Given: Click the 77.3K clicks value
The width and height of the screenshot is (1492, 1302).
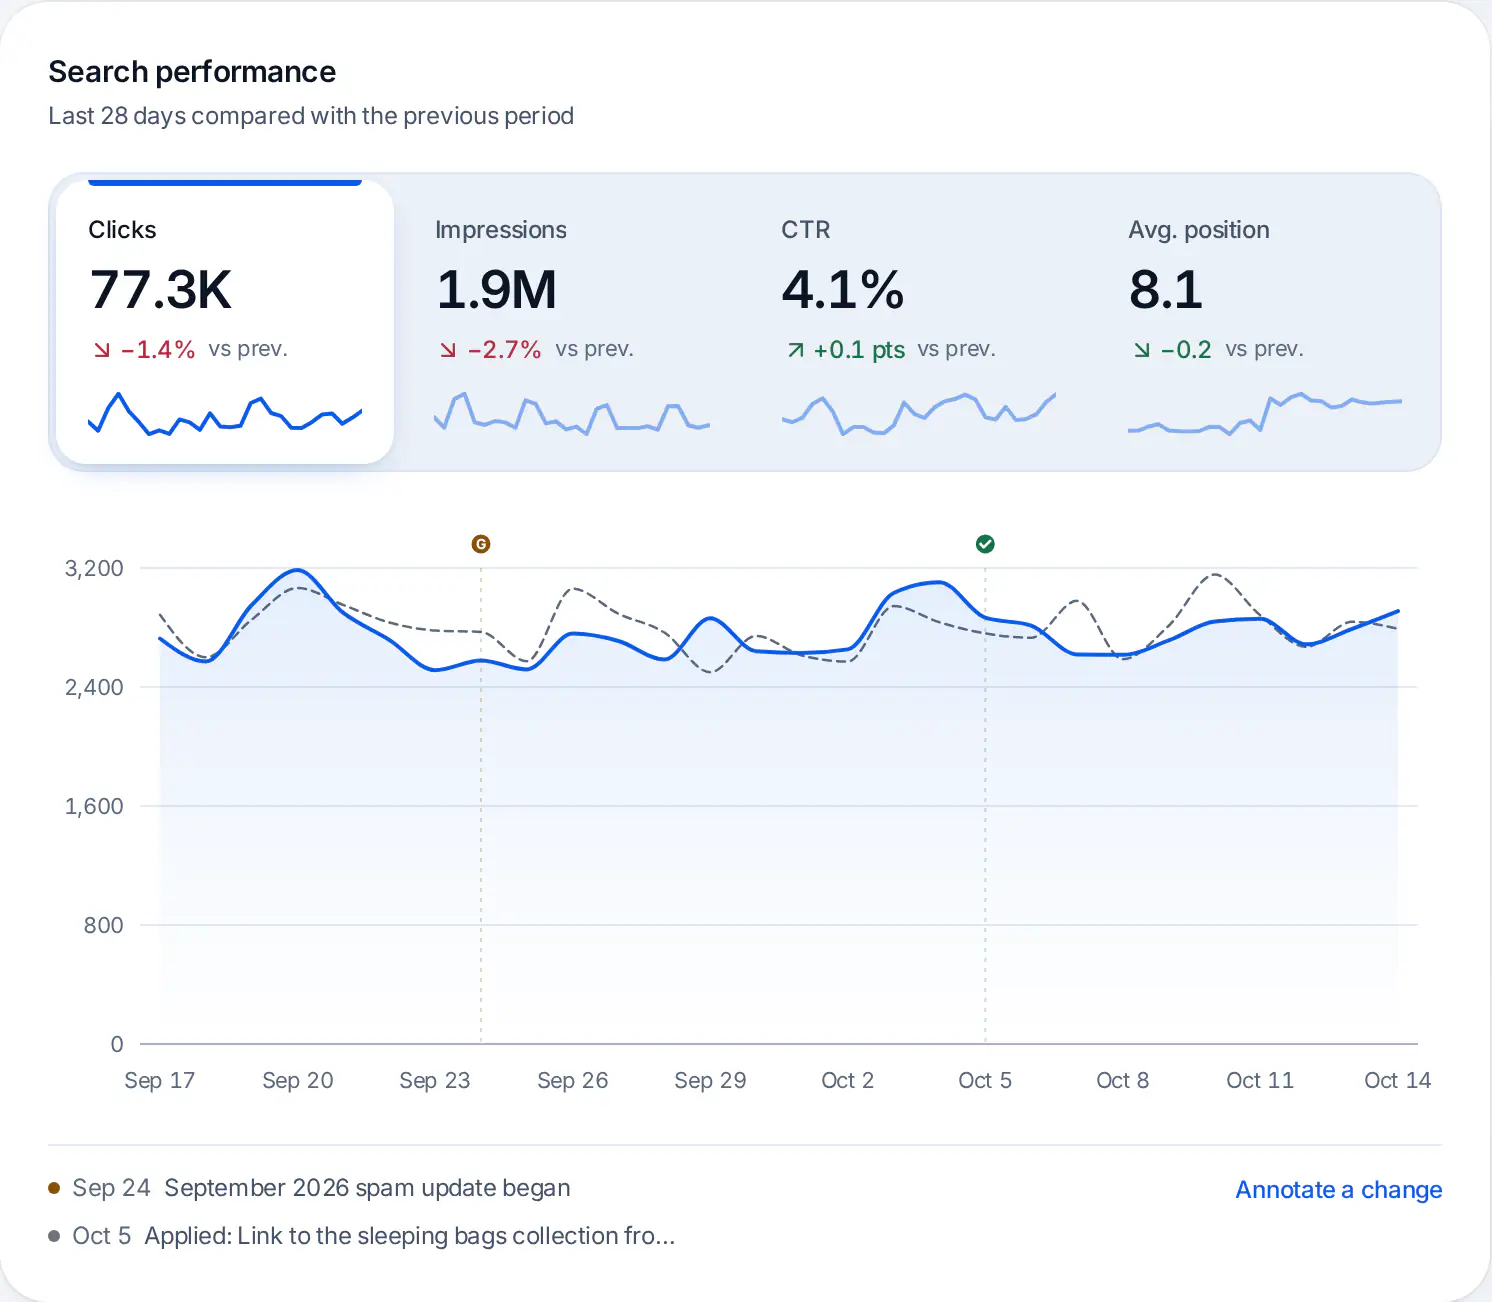Looking at the screenshot, I should coord(160,290).
